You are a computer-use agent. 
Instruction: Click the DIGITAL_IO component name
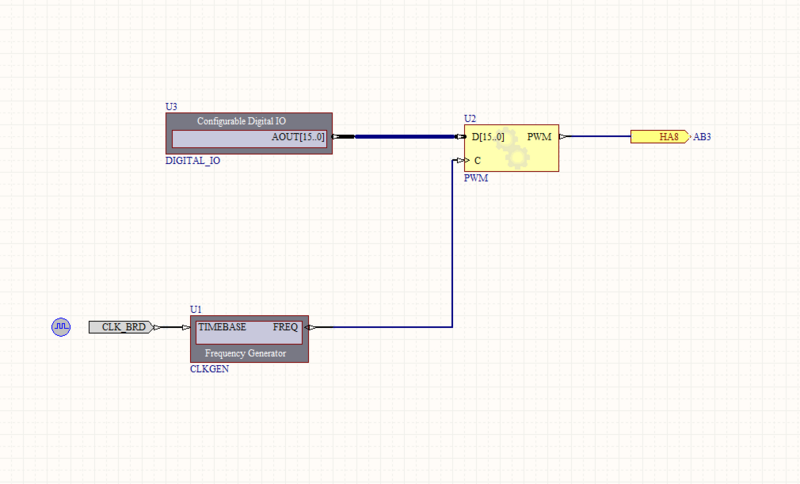[192, 160]
